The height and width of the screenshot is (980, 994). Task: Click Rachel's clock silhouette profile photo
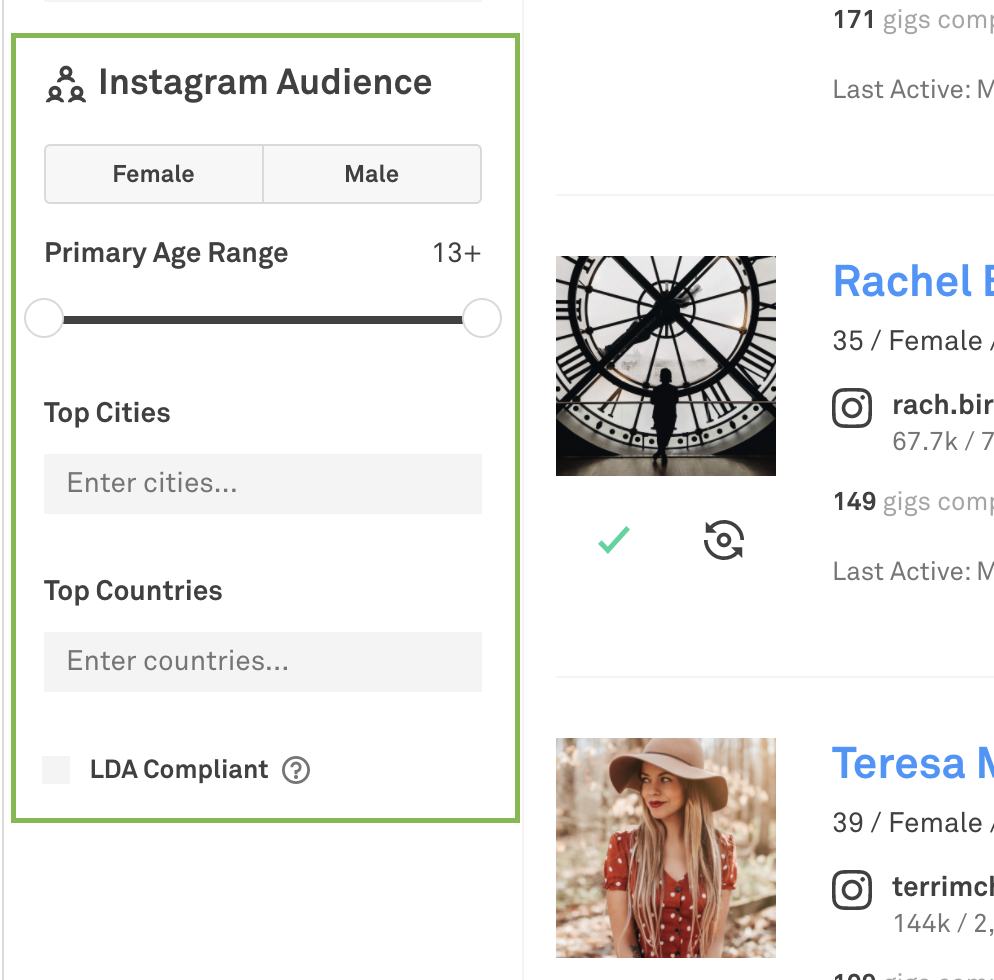666,366
